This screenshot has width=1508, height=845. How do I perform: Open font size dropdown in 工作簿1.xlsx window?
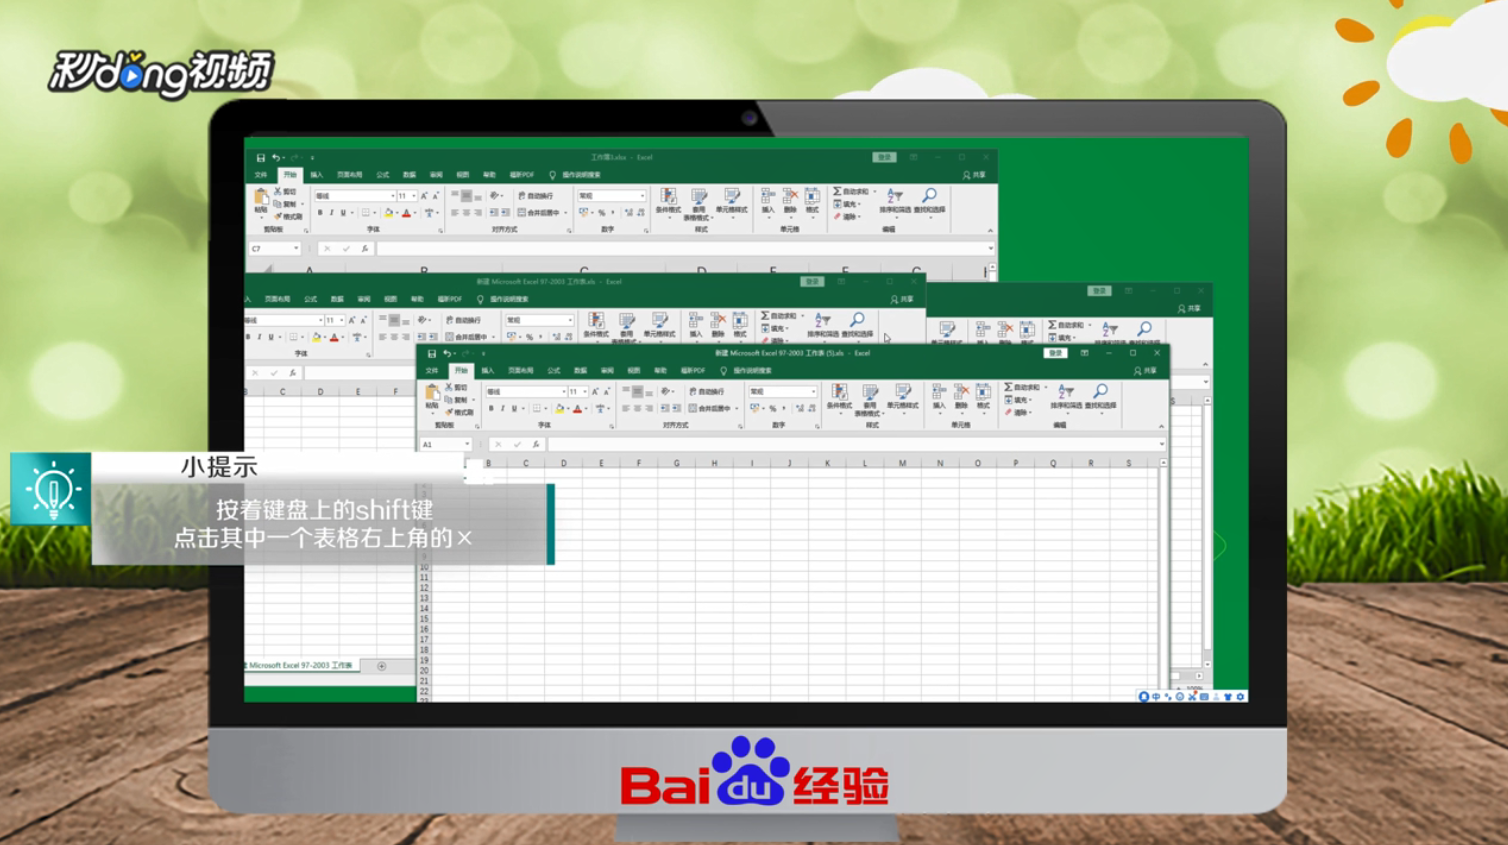[x=414, y=196]
